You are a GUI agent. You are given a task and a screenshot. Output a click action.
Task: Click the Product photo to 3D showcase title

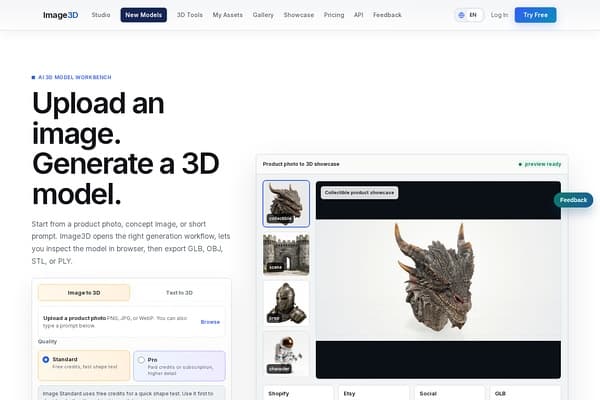(301, 164)
